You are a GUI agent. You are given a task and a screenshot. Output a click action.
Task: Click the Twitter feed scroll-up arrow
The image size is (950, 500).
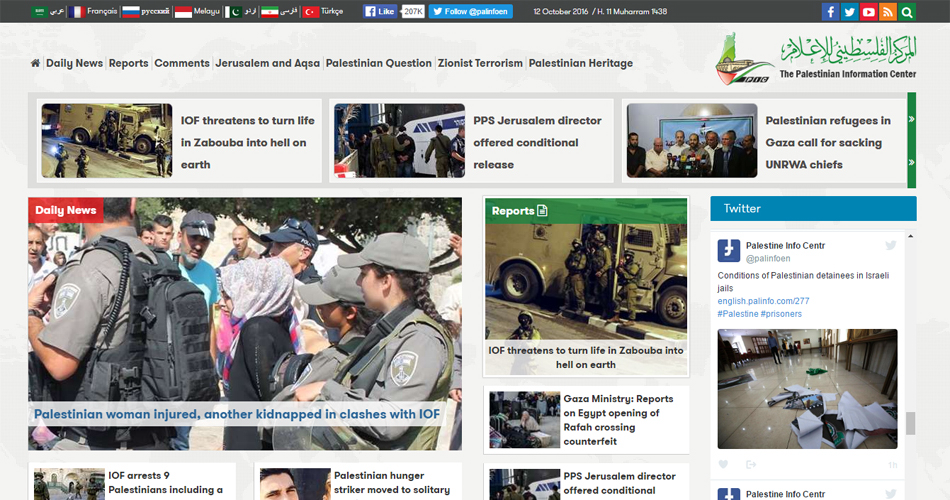pyautogui.click(x=910, y=236)
